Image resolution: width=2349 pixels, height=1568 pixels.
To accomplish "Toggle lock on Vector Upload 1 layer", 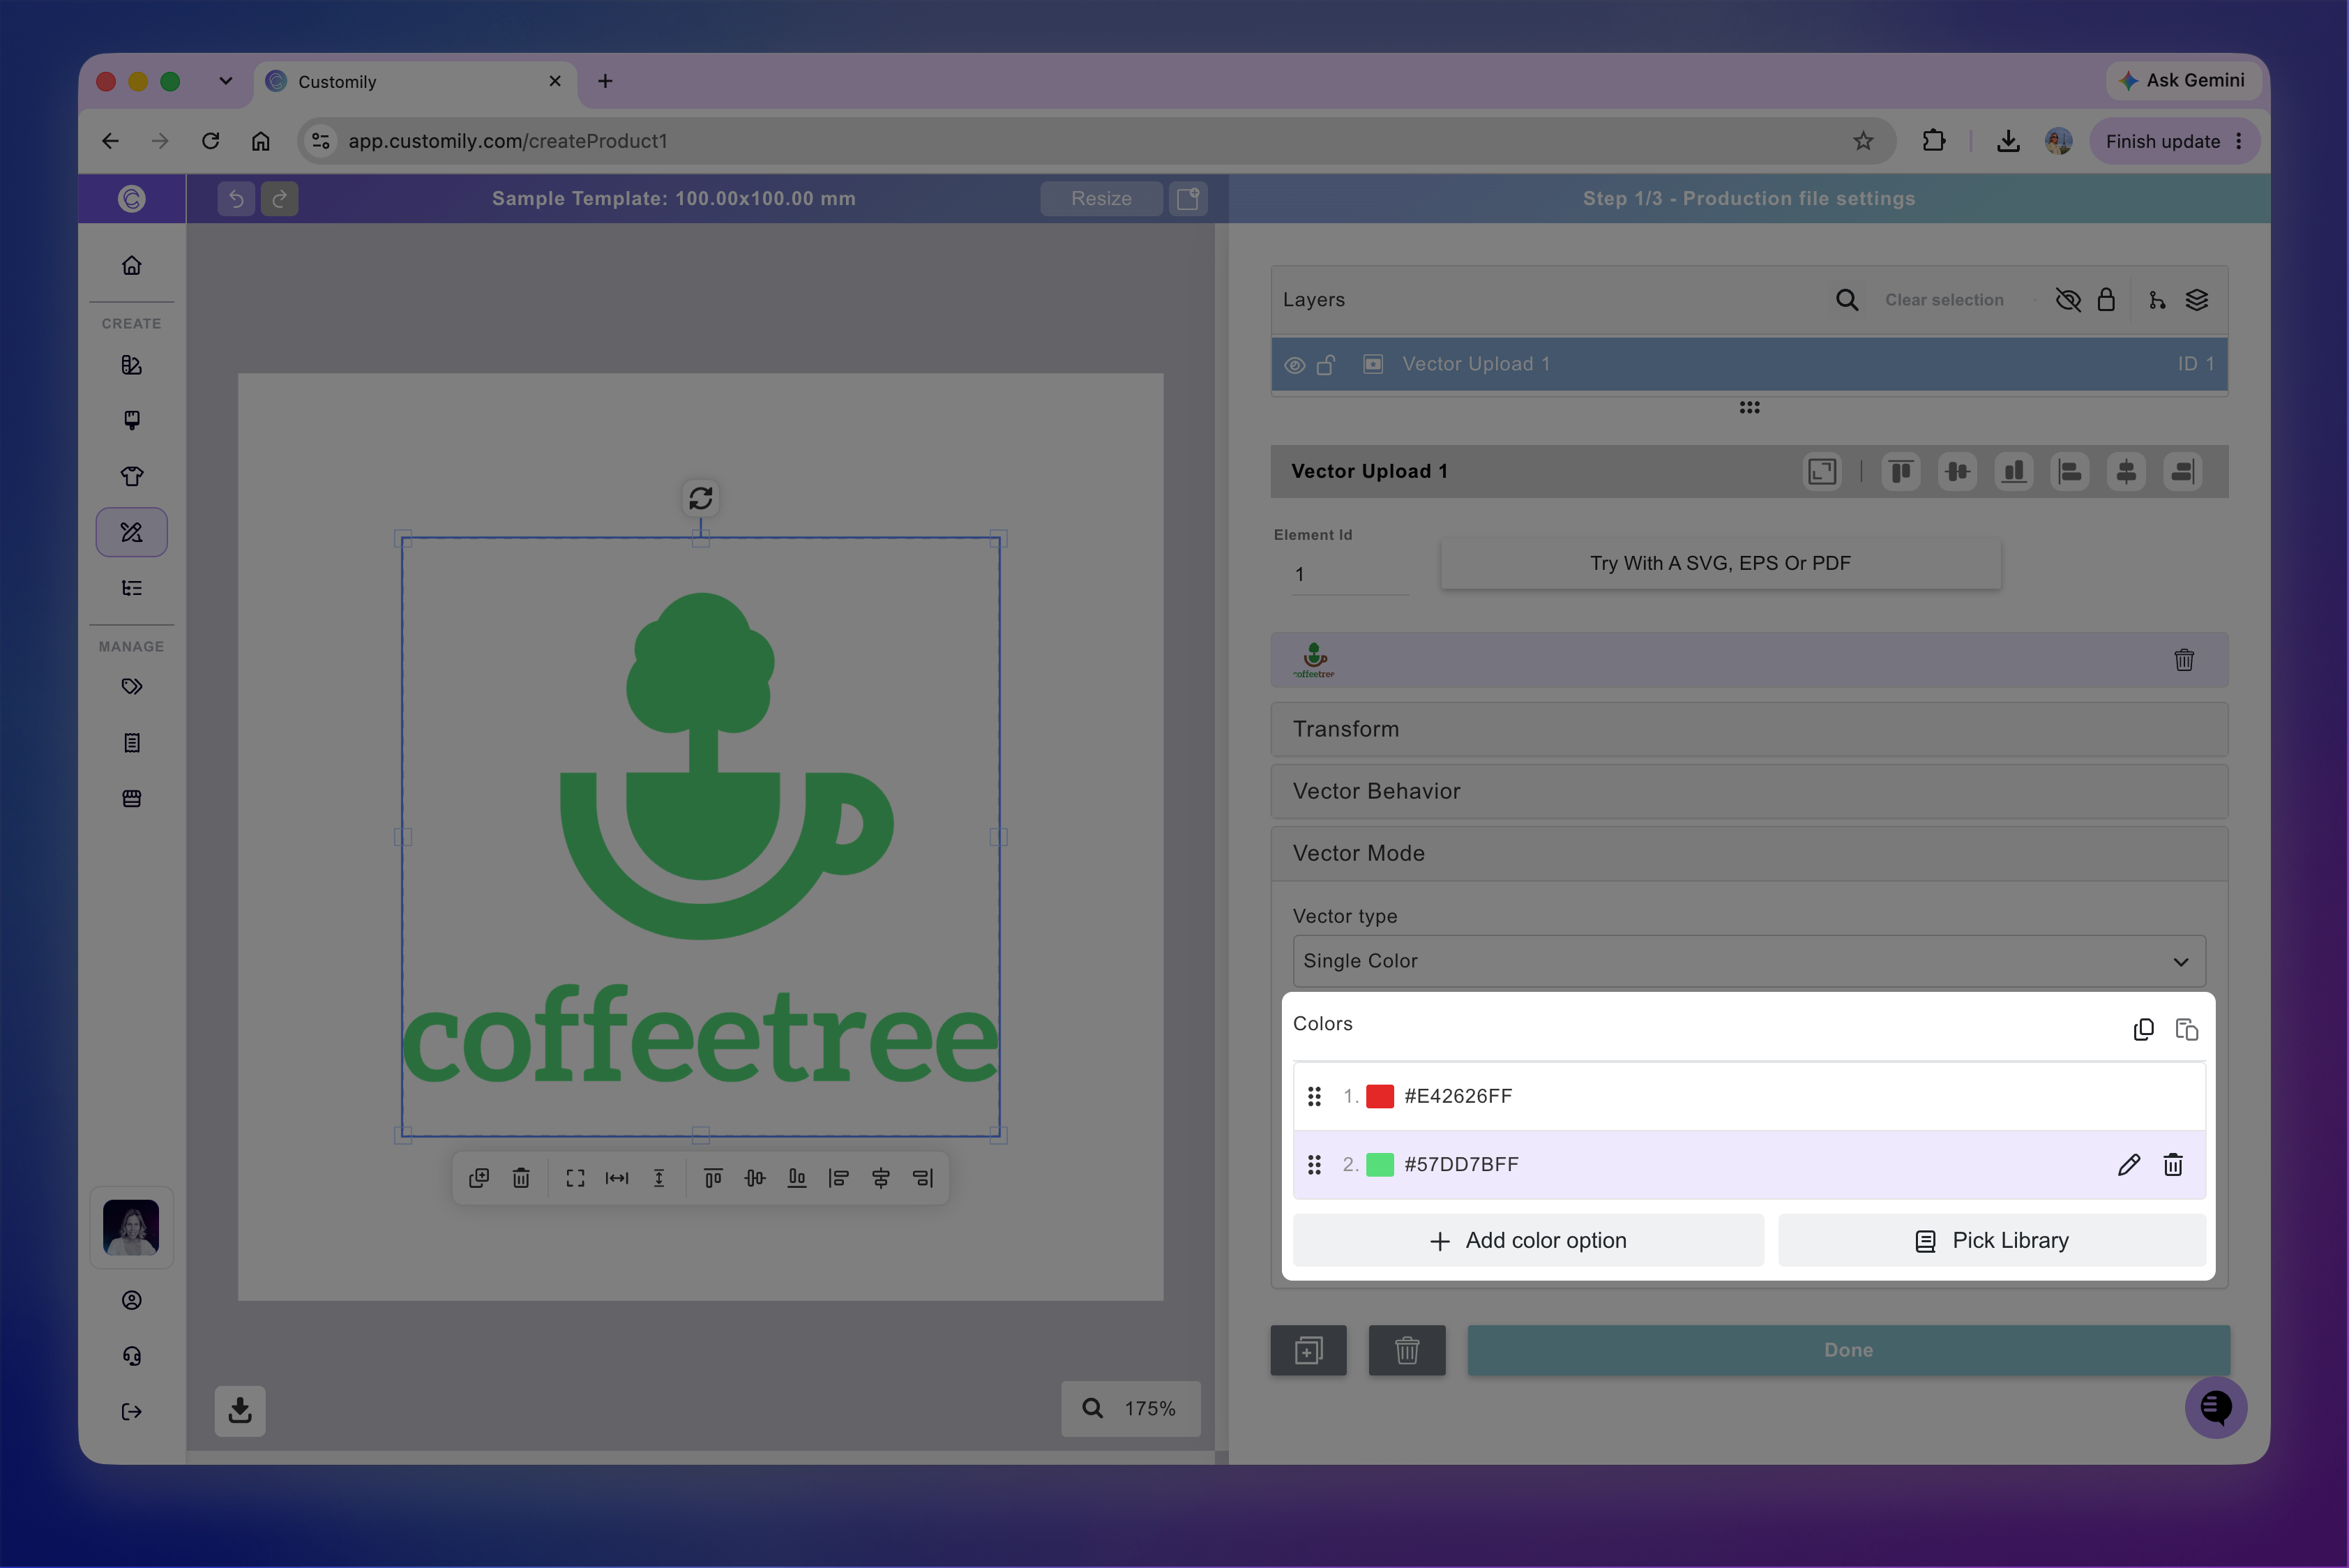I will coord(1325,365).
